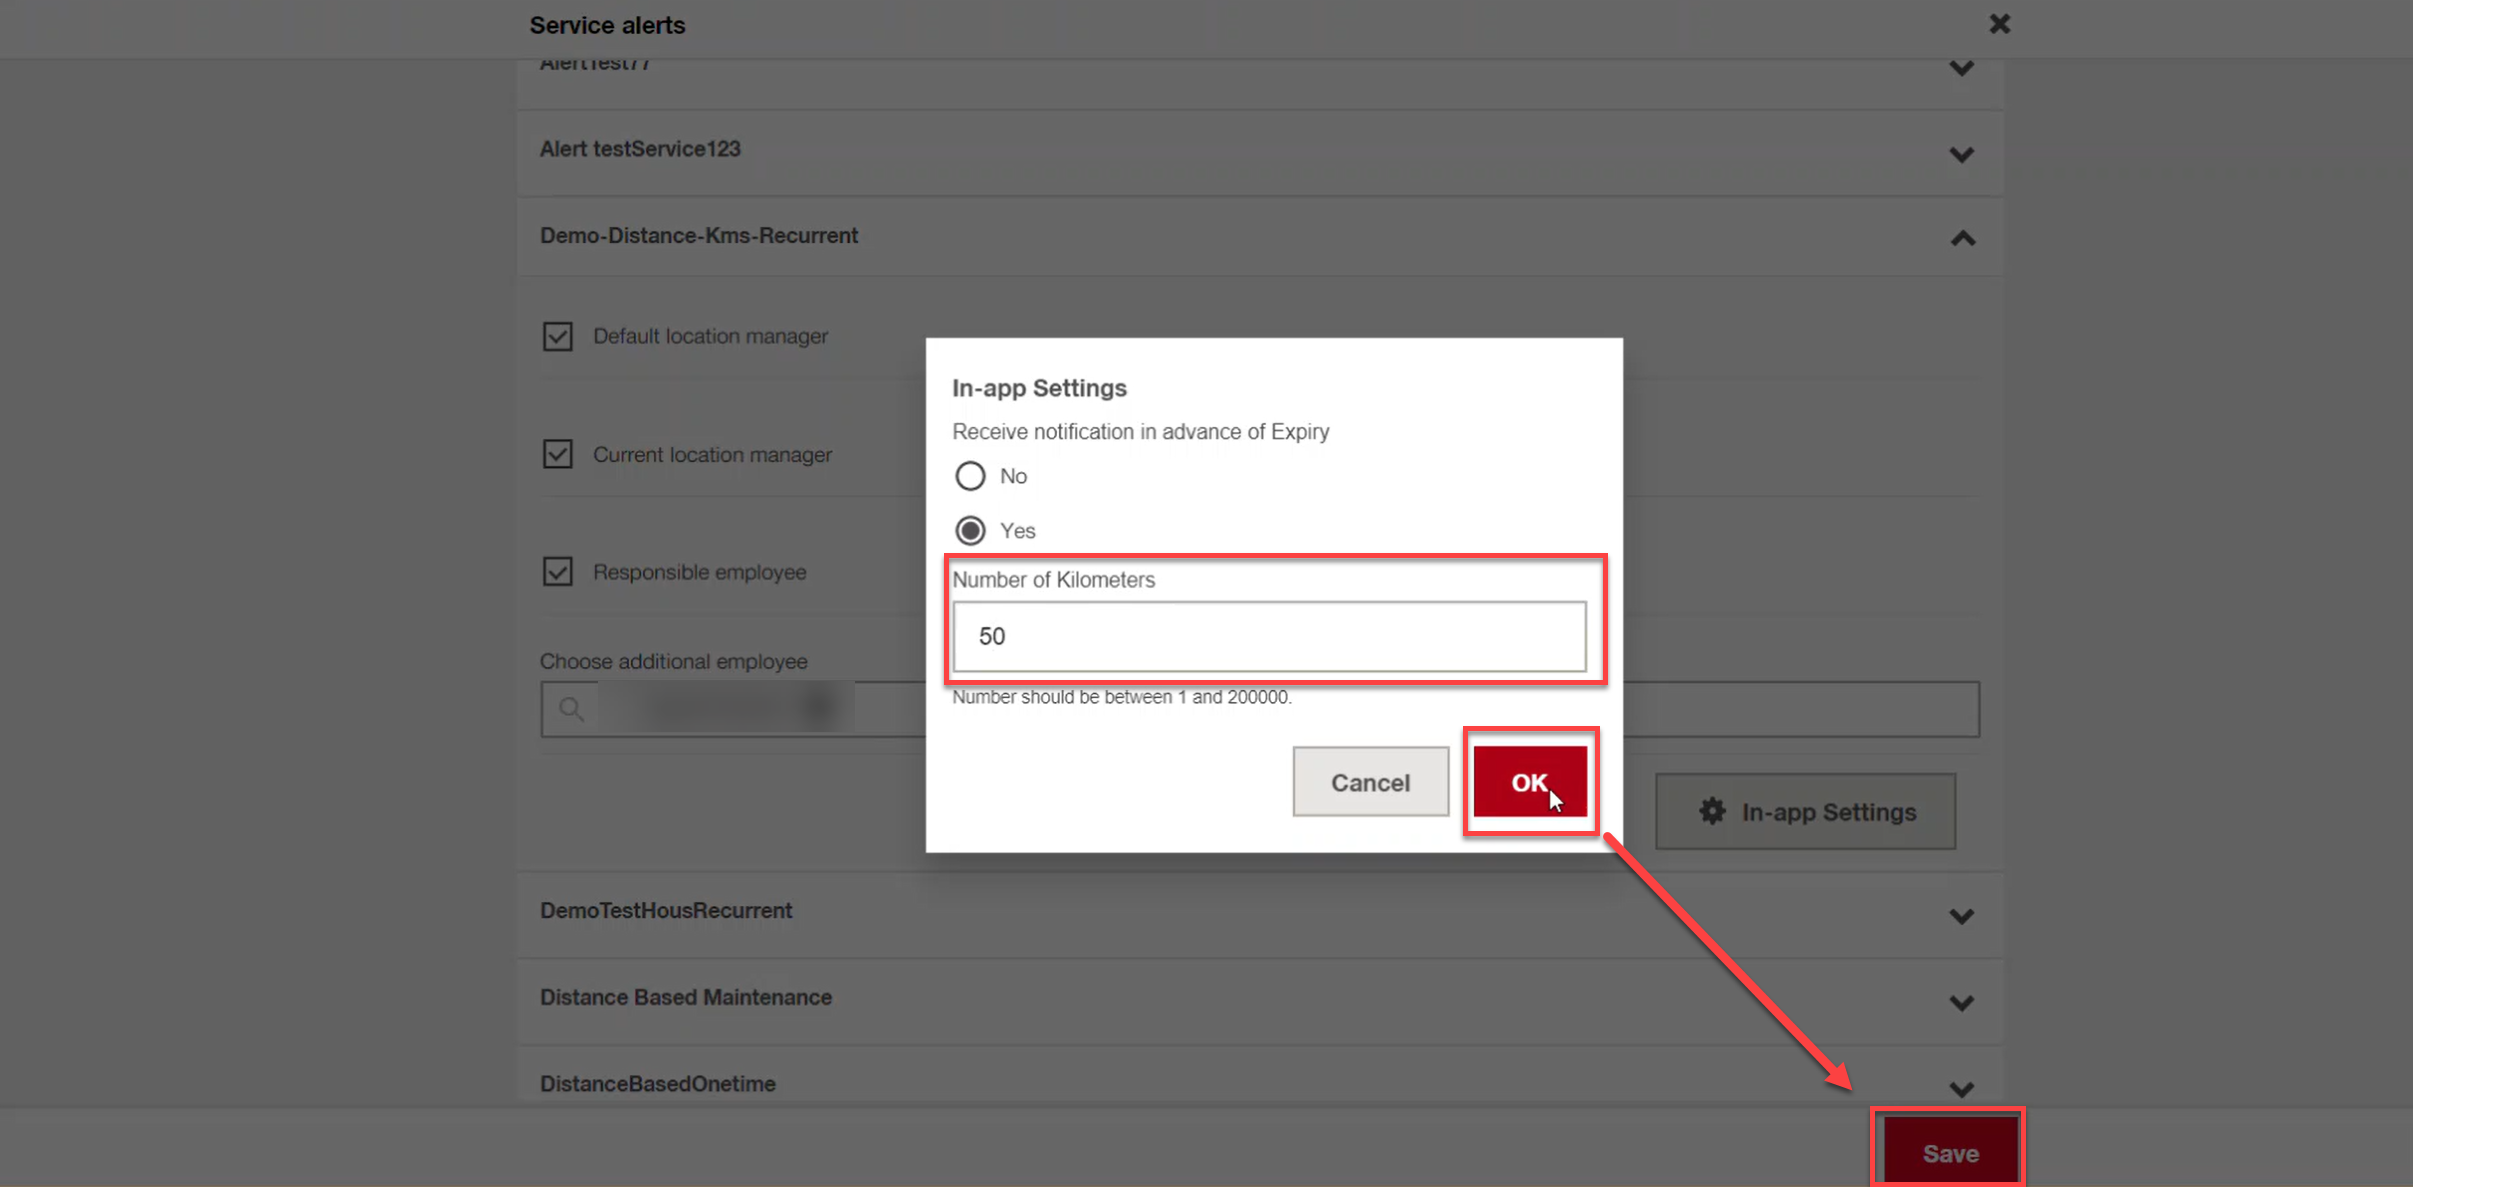Toggle Current location manager checkbox
Viewport: 2502px width, 1187px height.
click(x=557, y=454)
